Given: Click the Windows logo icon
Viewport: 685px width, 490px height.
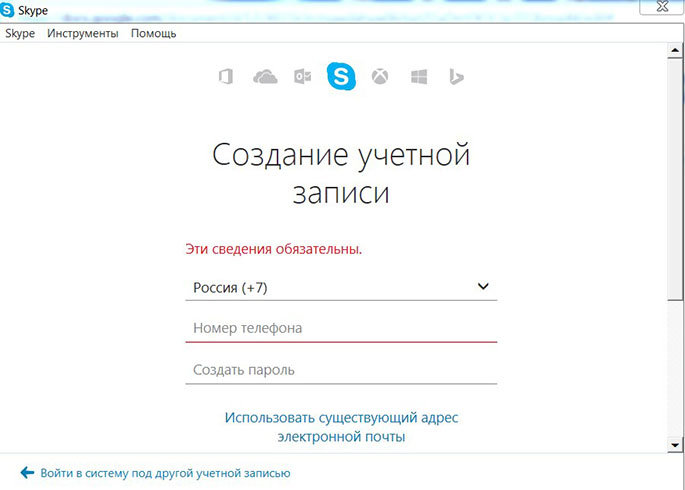Looking at the screenshot, I should 419,77.
